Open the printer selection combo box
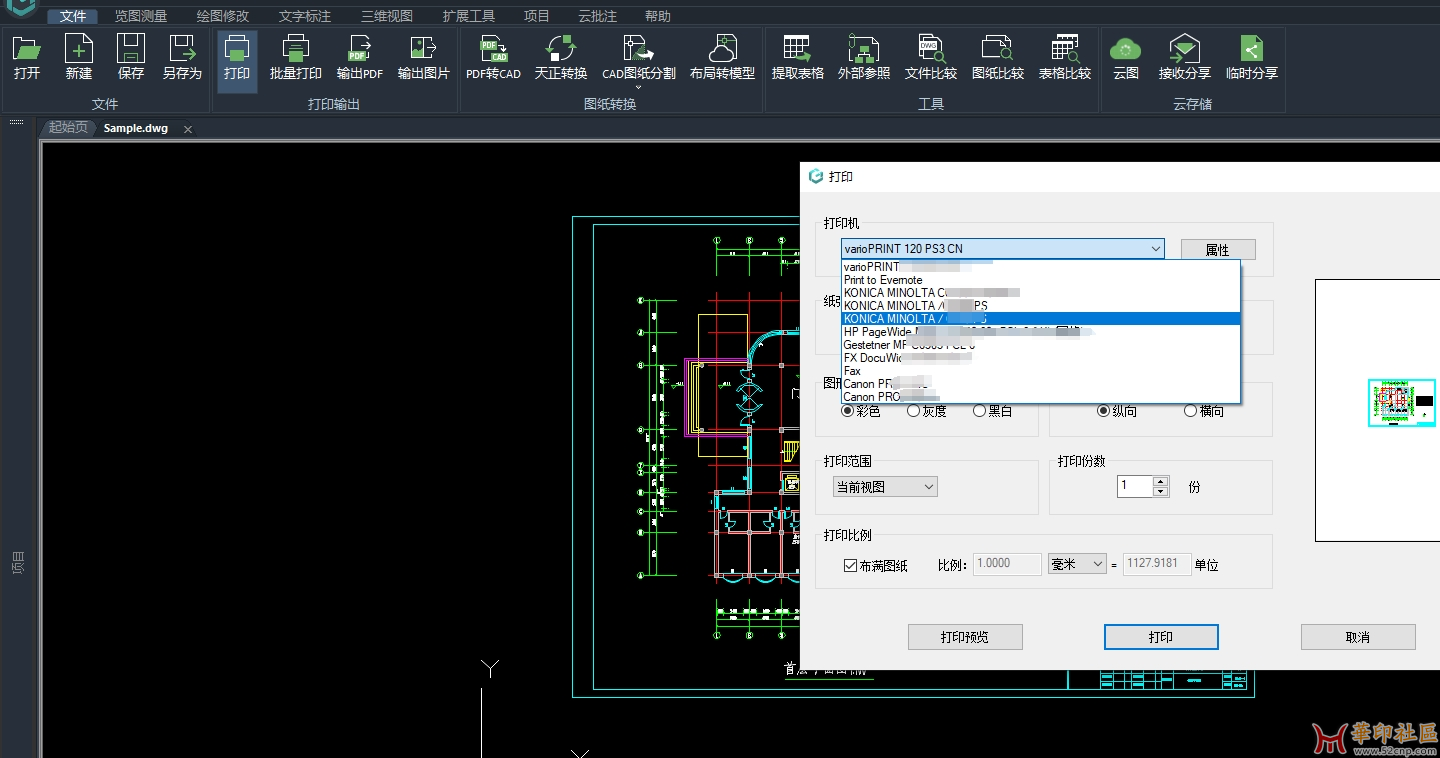The height and width of the screenshot is (758, 1440). pyautogui.click(x=1003, y=249)
